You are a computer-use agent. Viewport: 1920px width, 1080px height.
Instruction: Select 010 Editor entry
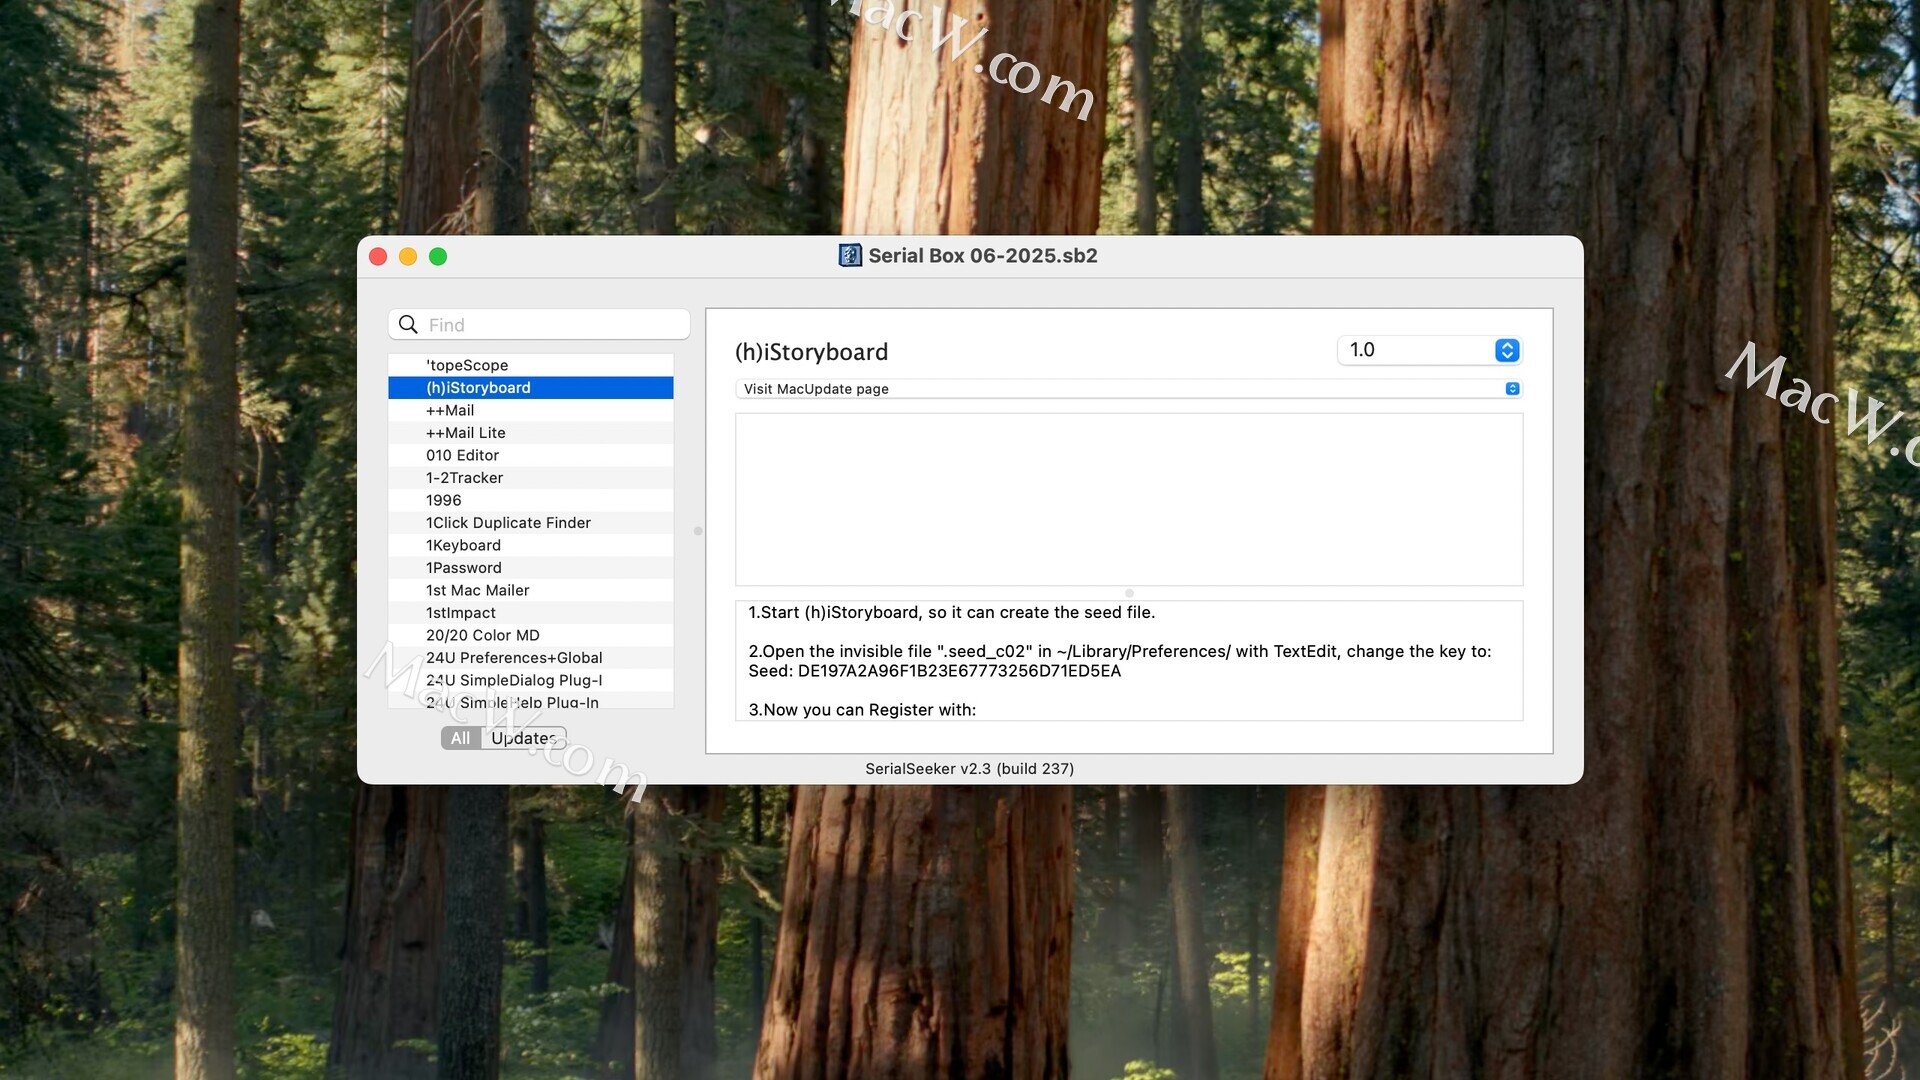pos(531,455)
